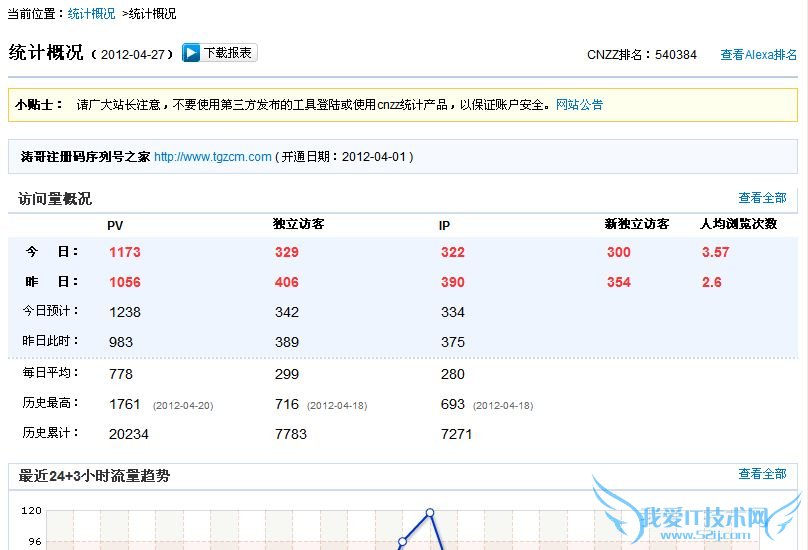Click the blue play icon beside 下载报表
This screenshot has height=550, width=808.
click(191, 53)
